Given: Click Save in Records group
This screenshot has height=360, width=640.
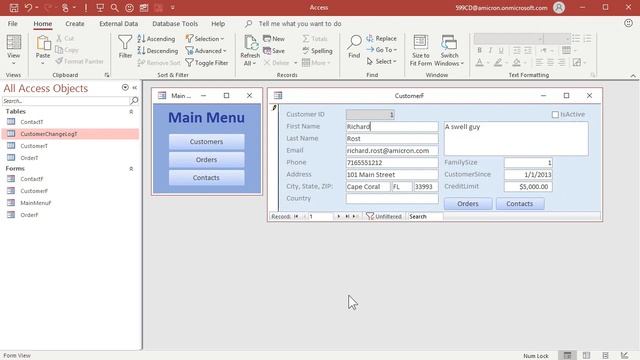Looking at the screenshot, I should (274, 51).
